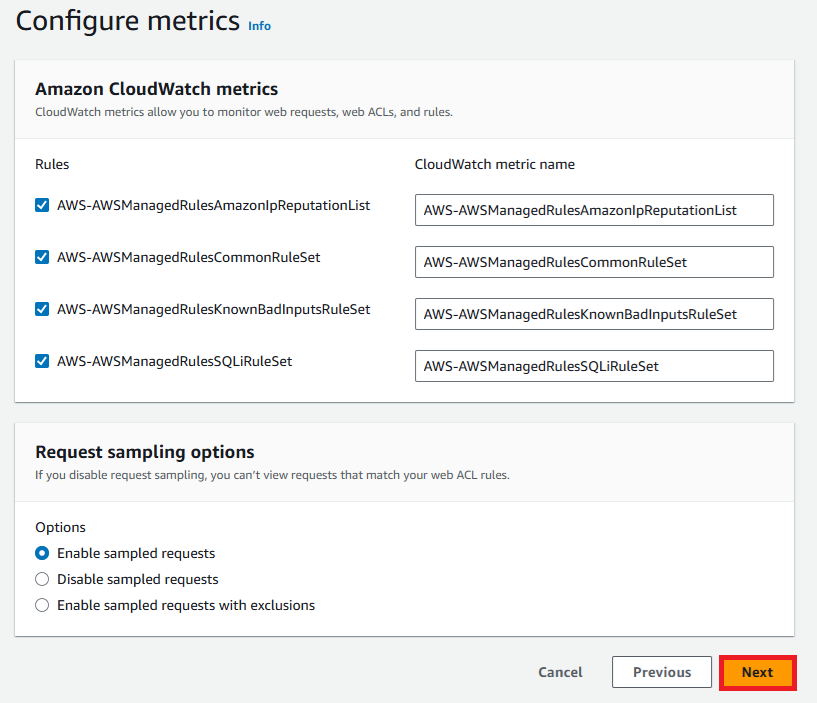The image size is (817, 703).
Task: Pick Enable sampled requests with exclusions radio
Action: pyautogui.click(x=42, y=605)
